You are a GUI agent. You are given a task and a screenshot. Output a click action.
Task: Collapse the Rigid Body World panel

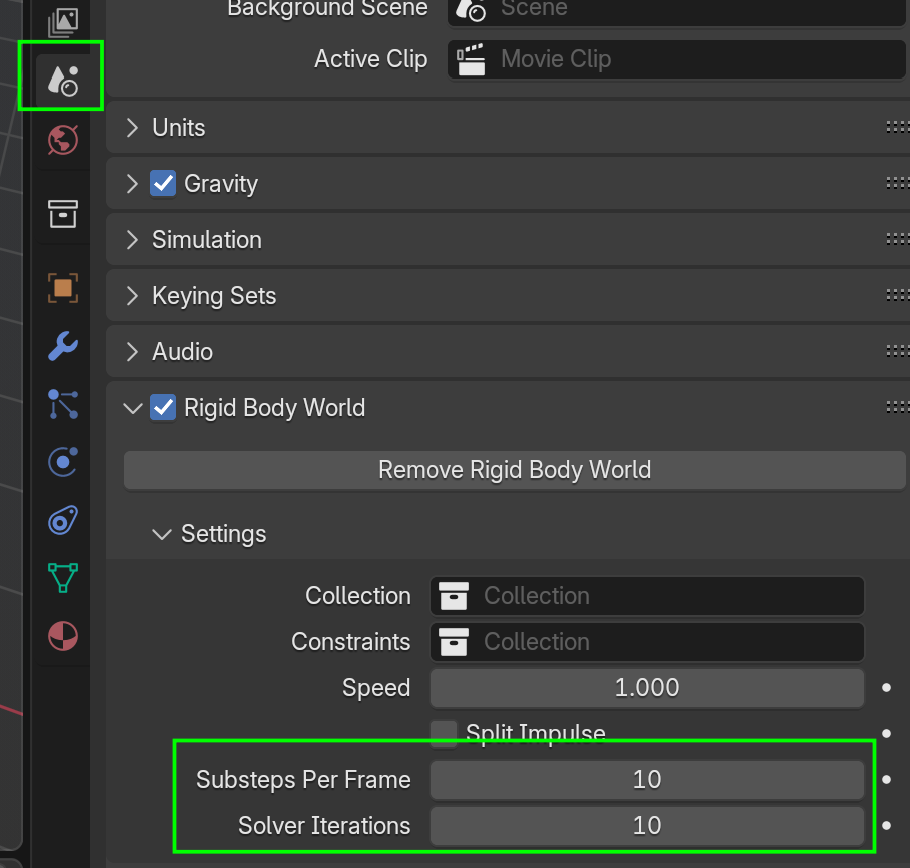(133, 408)
